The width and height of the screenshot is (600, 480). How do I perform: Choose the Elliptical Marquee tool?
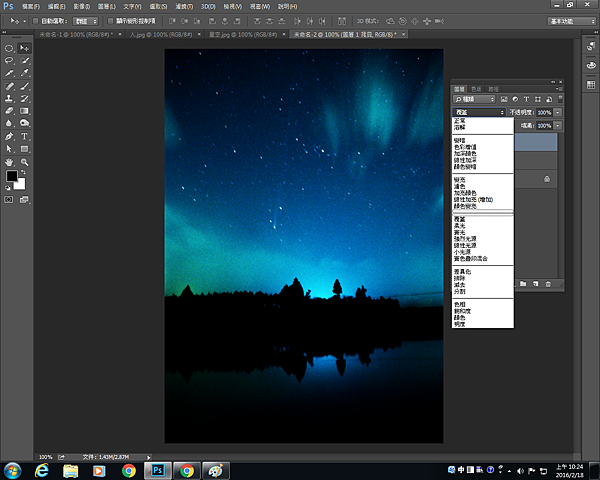tap(9, 48)
